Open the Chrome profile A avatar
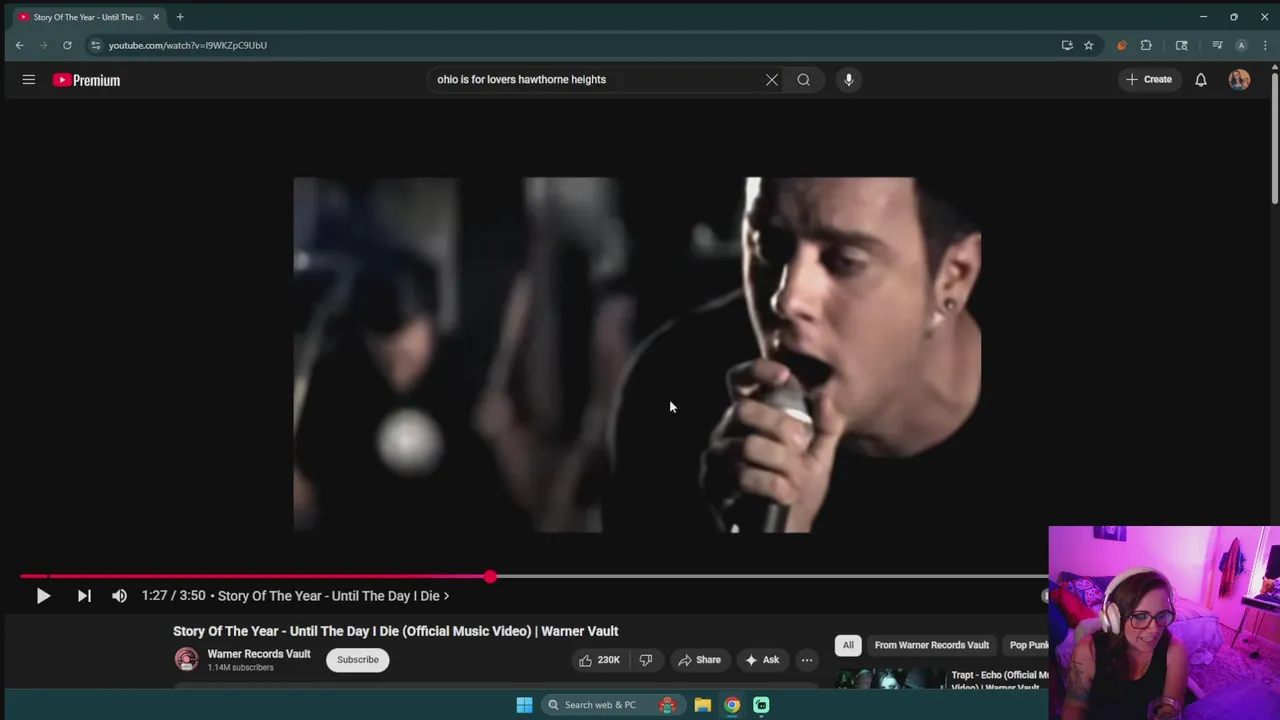 point(1241,45)
